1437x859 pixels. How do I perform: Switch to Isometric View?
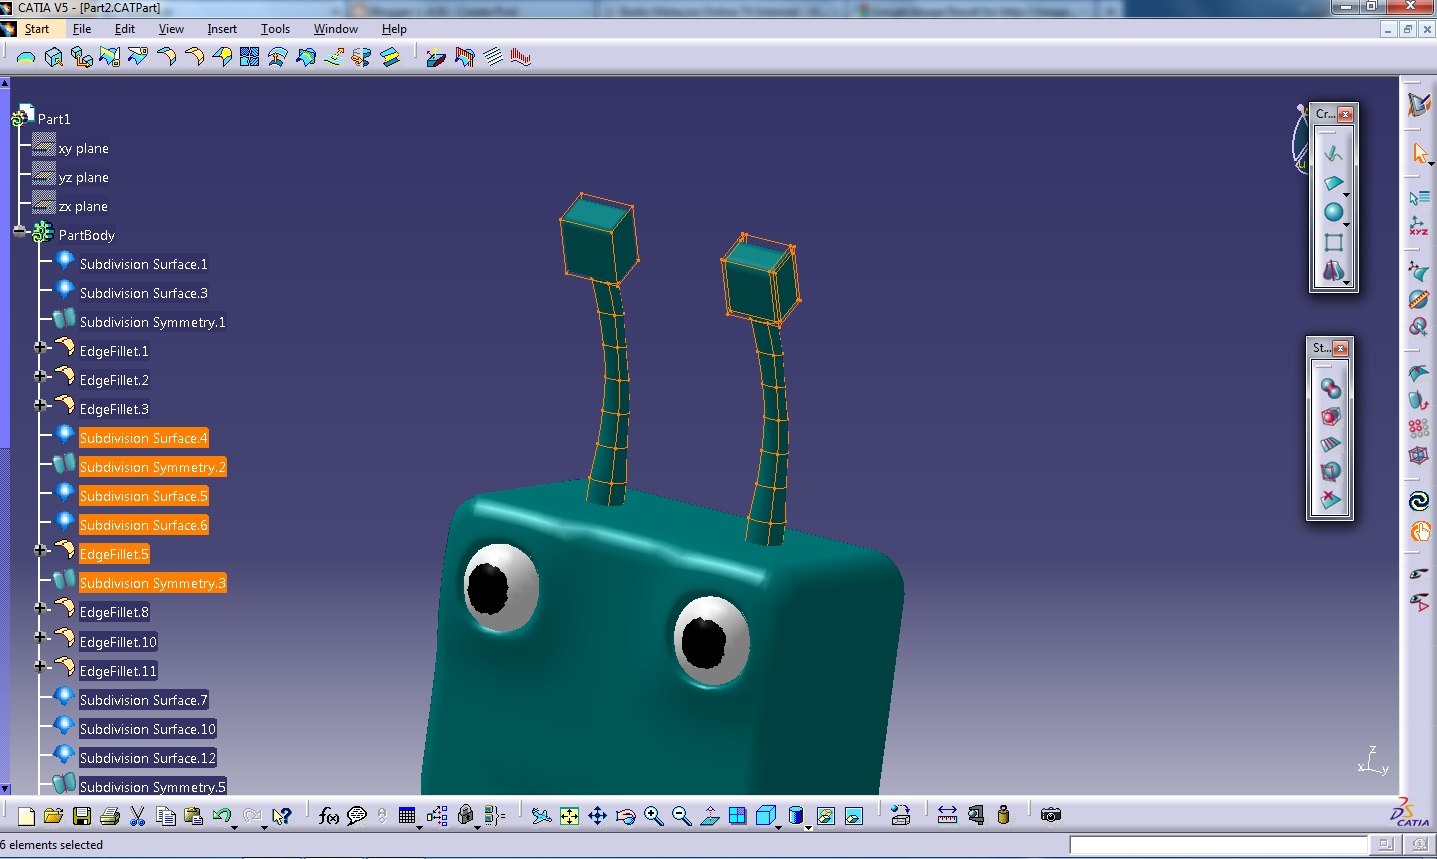(765, 815)
